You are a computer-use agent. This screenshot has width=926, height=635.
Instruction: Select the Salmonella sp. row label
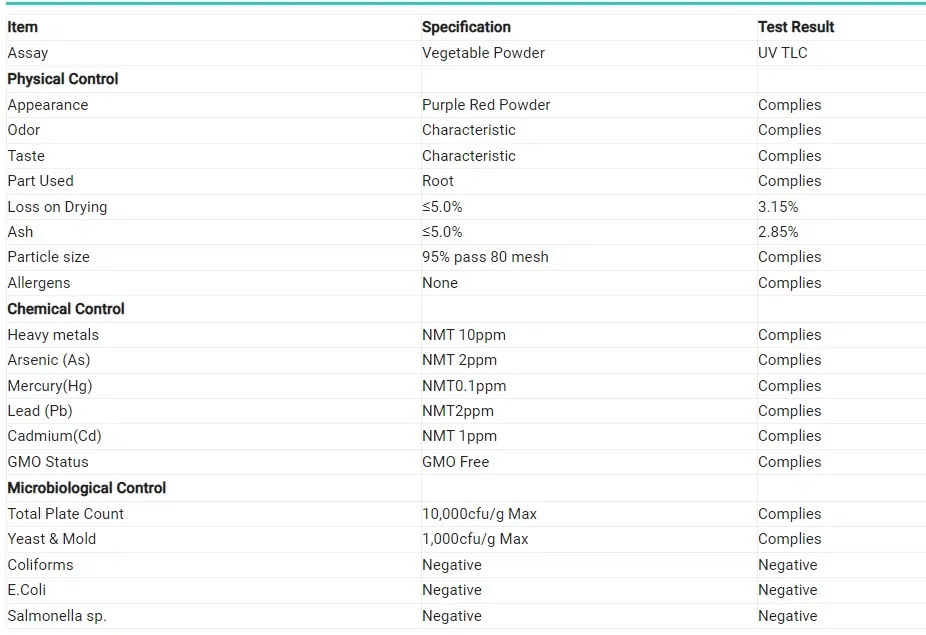pos(57,616)
